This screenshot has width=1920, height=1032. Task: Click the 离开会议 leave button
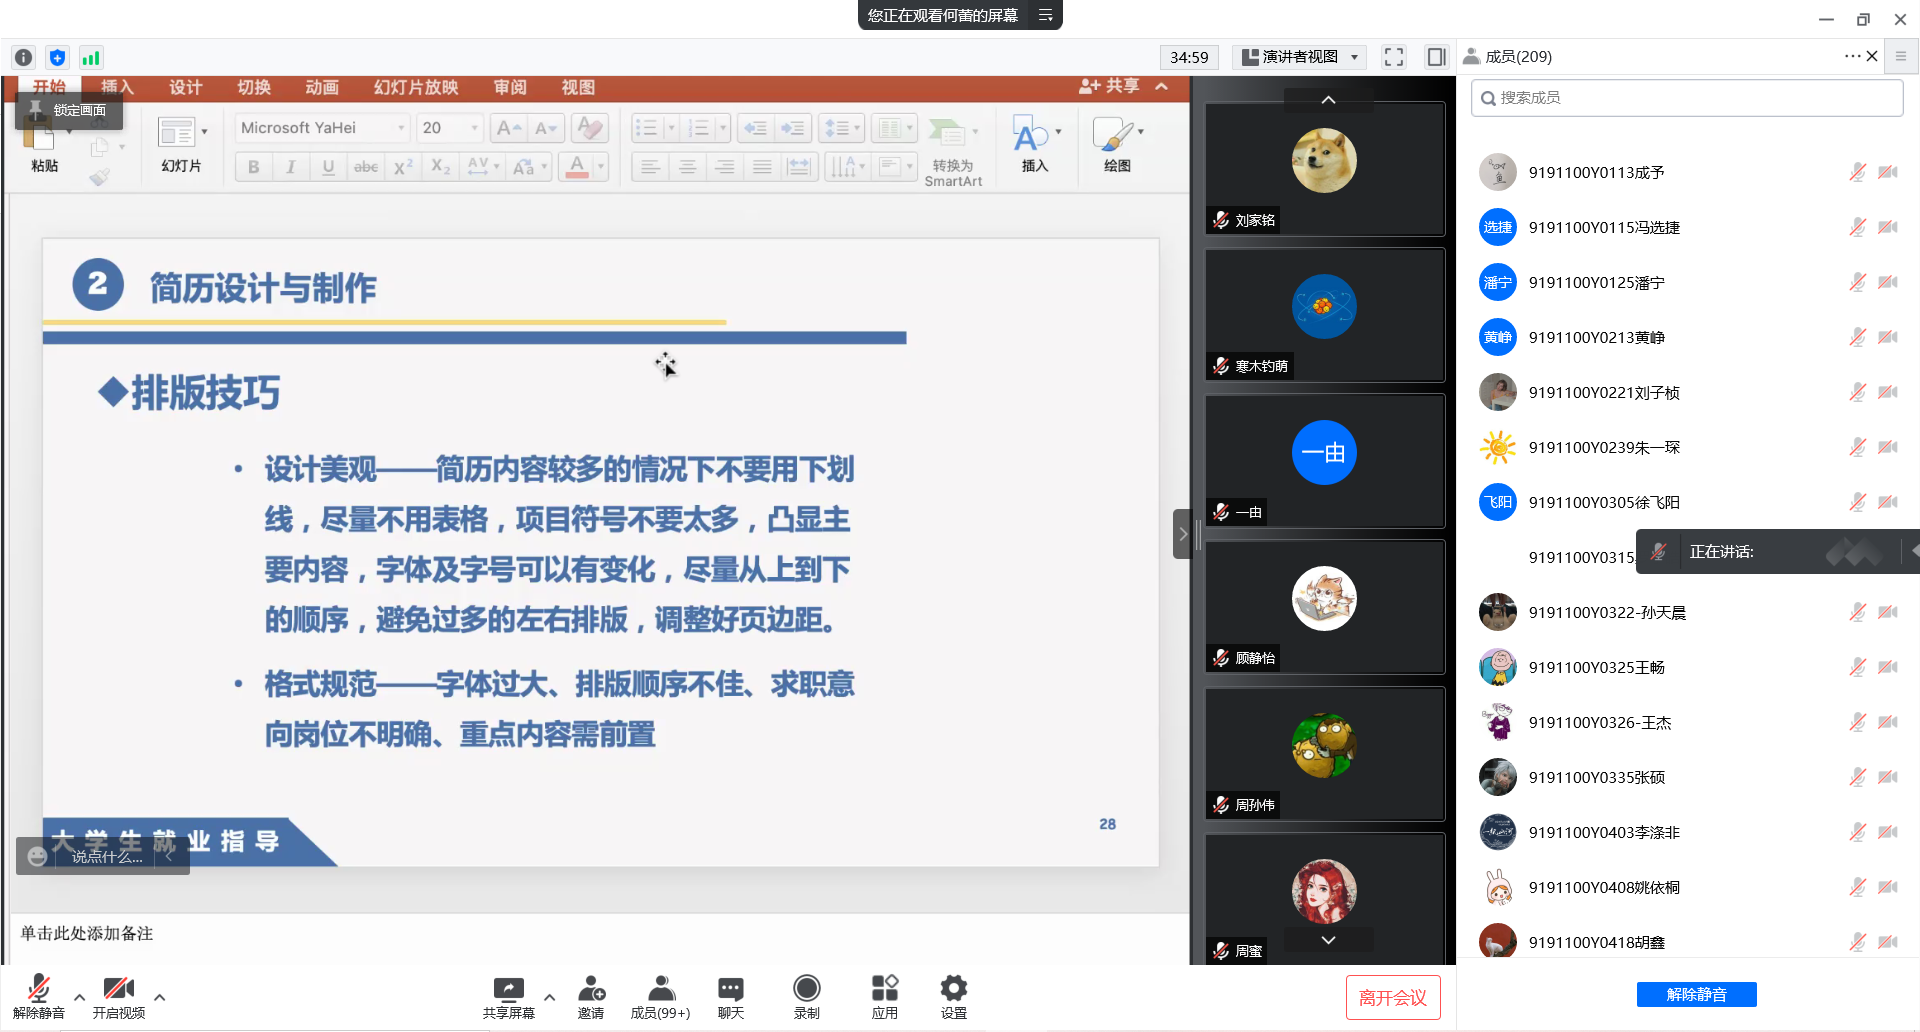1392,997
